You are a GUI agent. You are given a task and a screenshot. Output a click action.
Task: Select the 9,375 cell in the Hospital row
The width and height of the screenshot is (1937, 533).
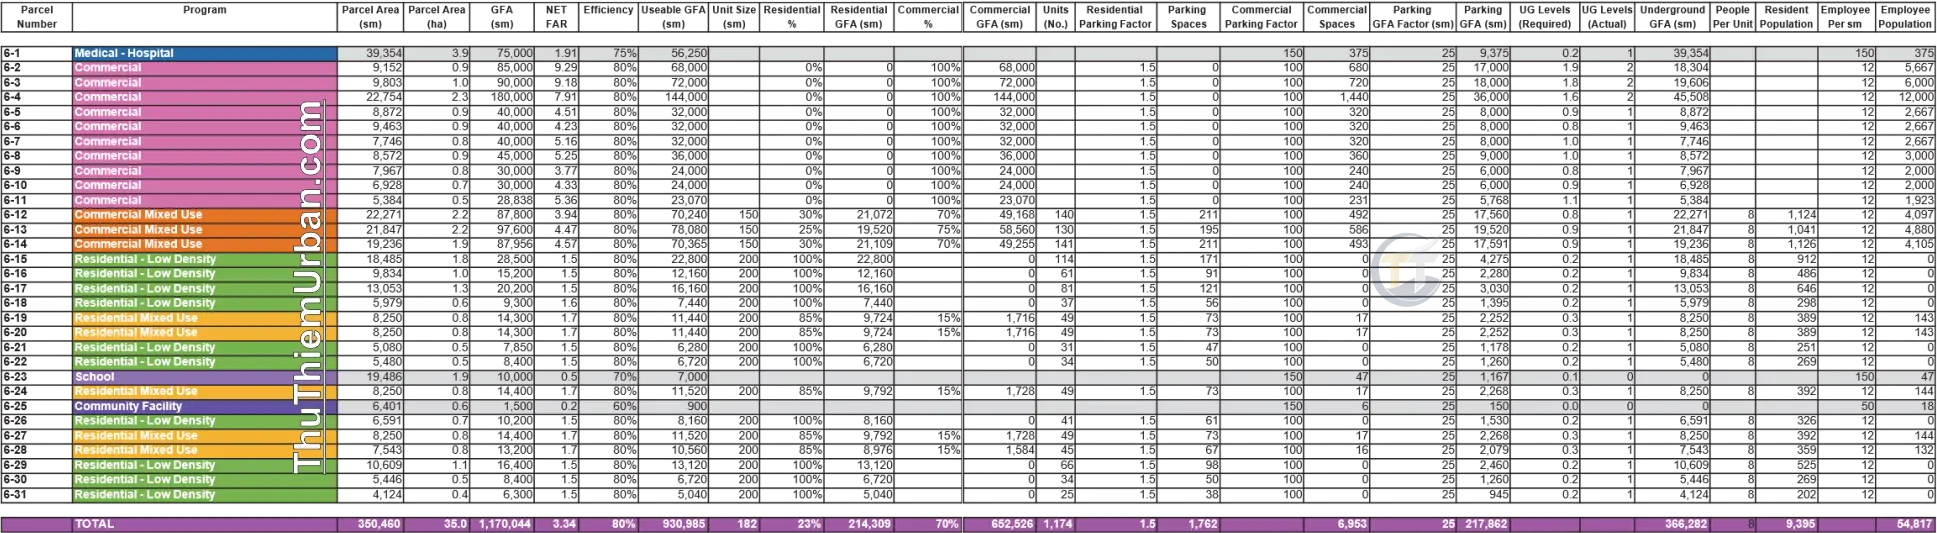(1484, 53)
